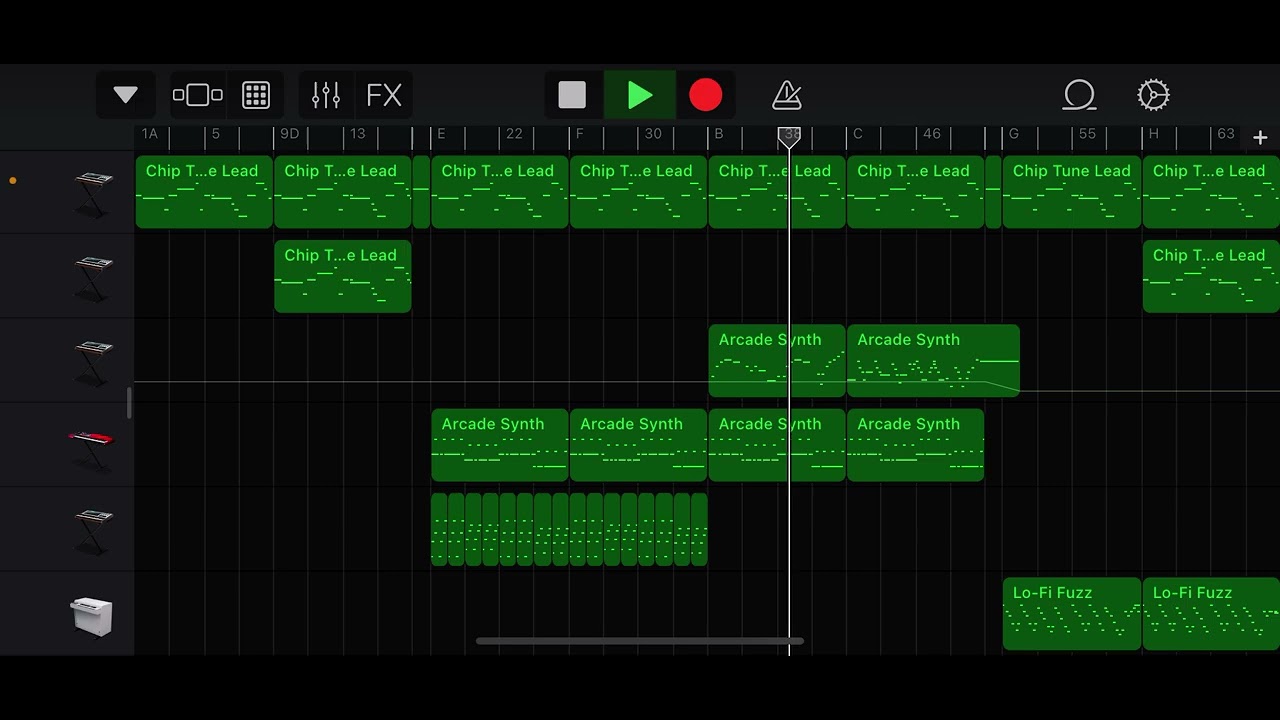The width and height of the screenshot is (1280, 720).
Task: Jump to section marker B on the ruler
Action: [x=718, y=134]
